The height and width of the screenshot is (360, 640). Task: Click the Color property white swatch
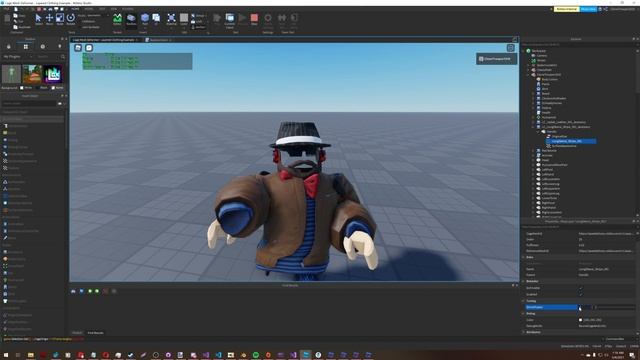coord(580,320)
